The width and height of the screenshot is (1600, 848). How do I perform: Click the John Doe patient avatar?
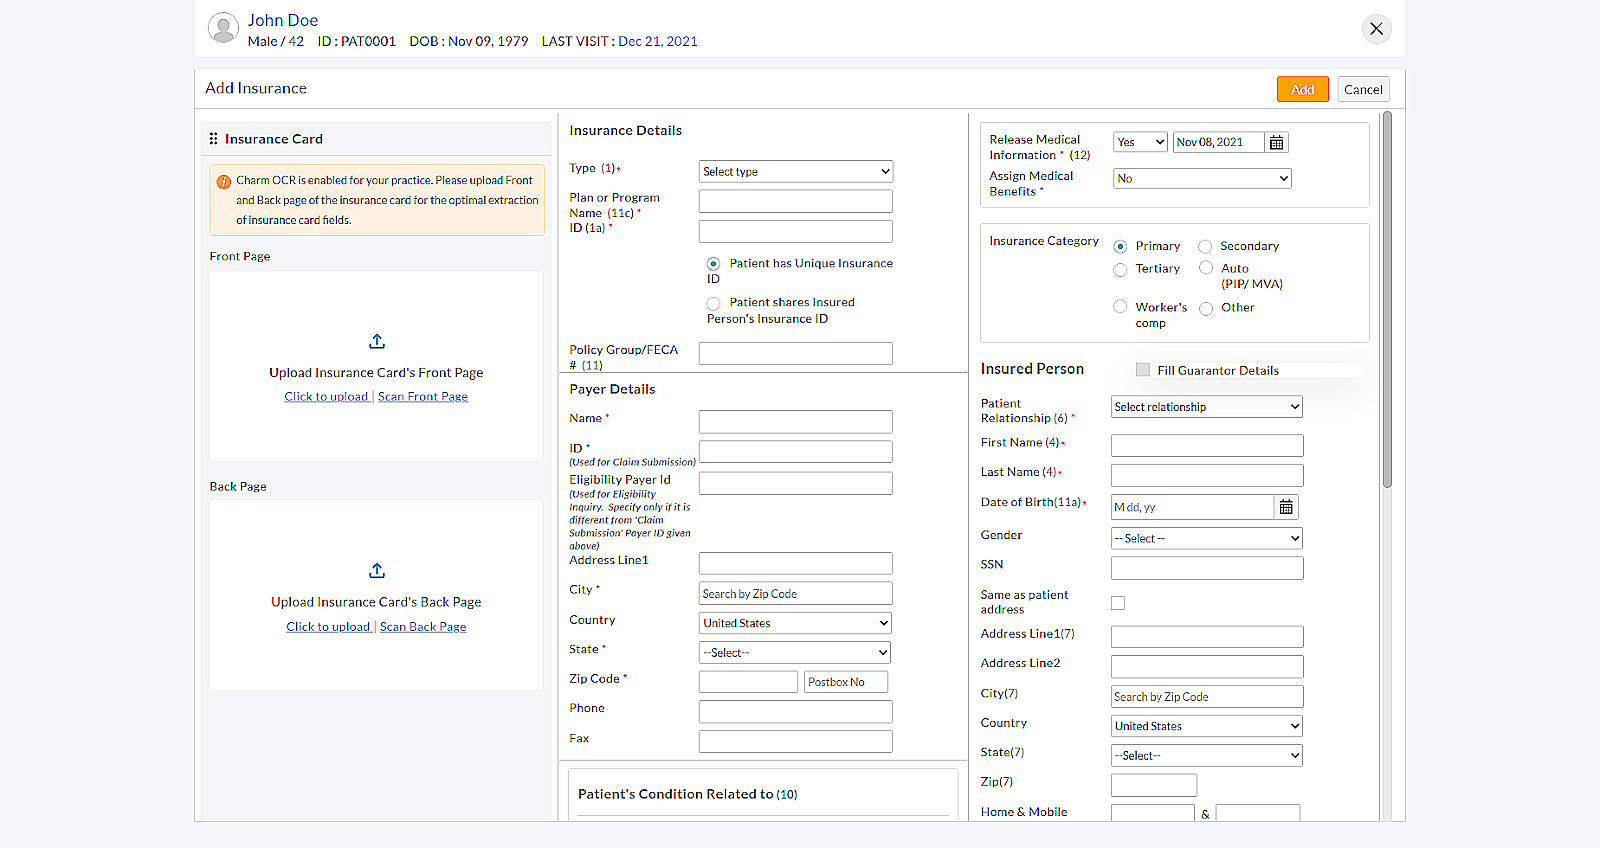(x=223, y=28)
